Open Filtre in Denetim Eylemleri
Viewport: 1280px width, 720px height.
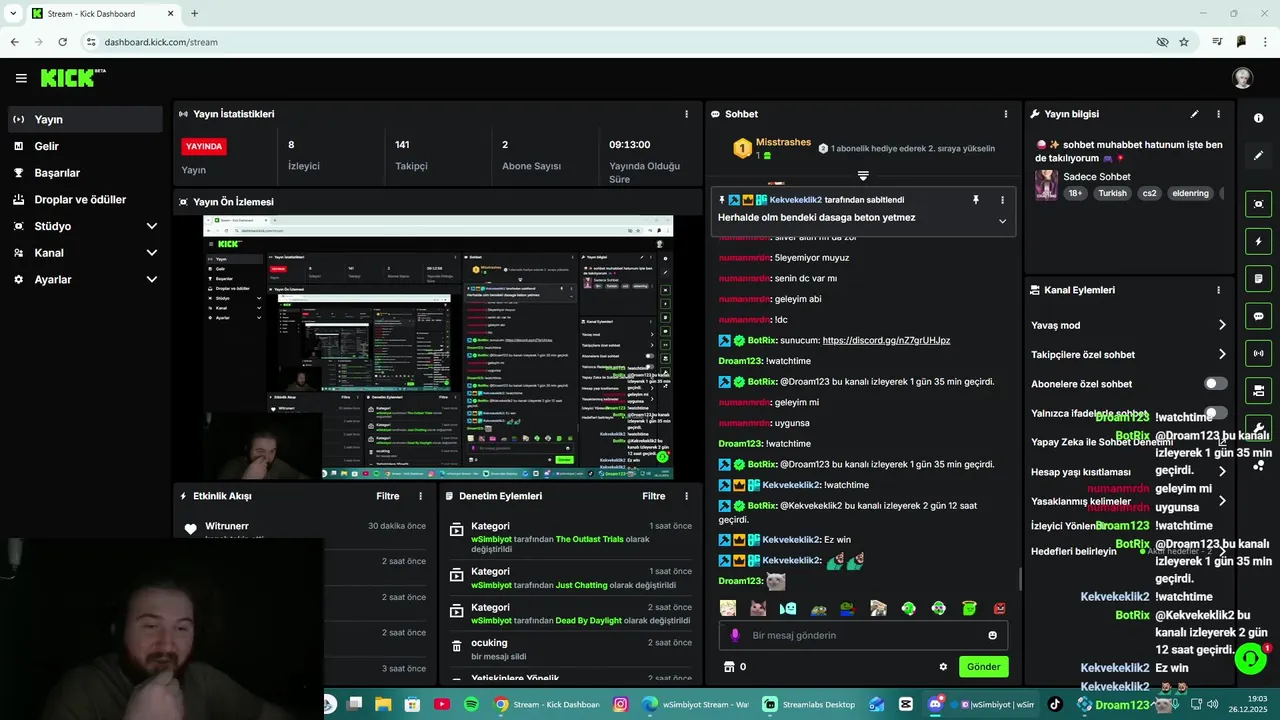pyautogui.click(x=654, y=496)
